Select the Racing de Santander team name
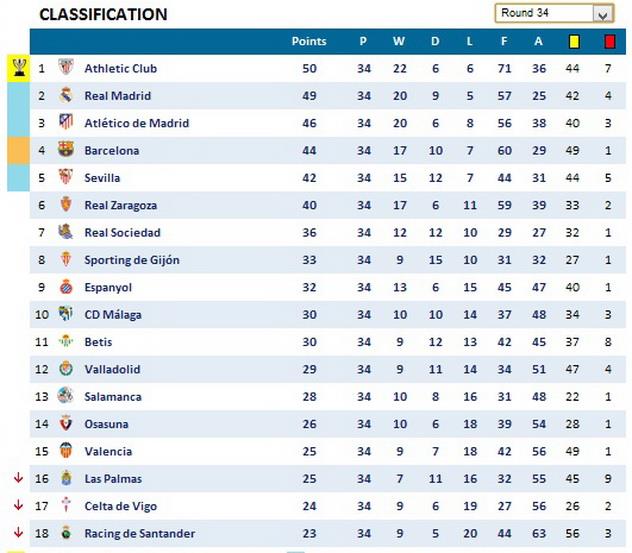Screen dimensions: 632x553 (139, 534)
